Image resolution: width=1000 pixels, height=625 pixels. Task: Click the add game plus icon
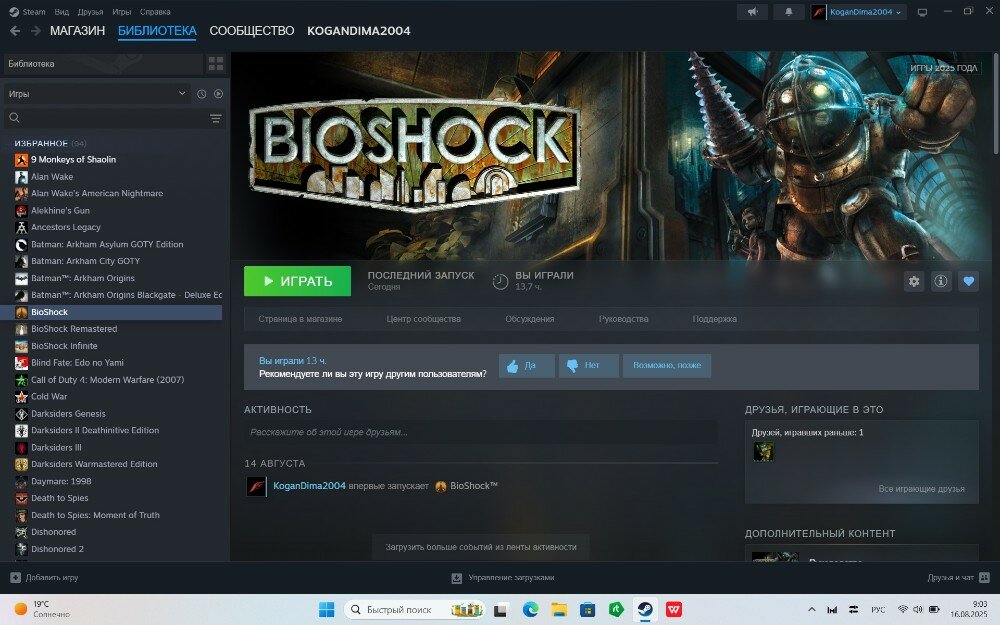[15, 578]
